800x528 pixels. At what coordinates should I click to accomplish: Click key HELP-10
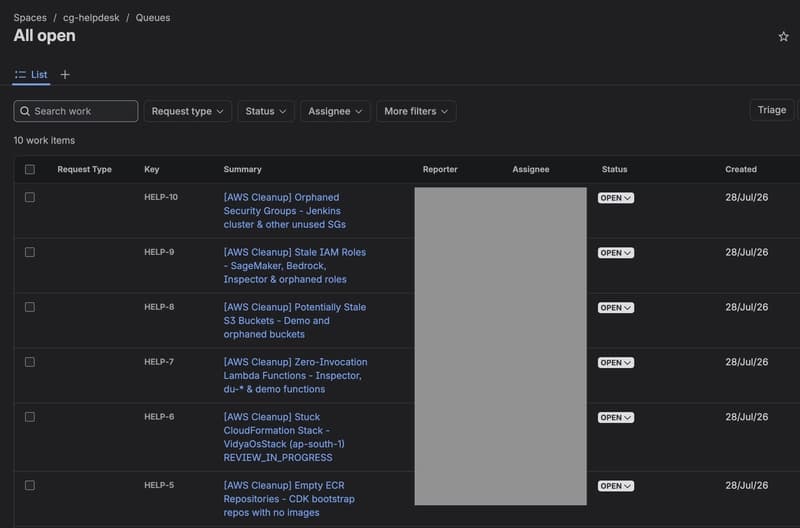(x=161, y=197)
